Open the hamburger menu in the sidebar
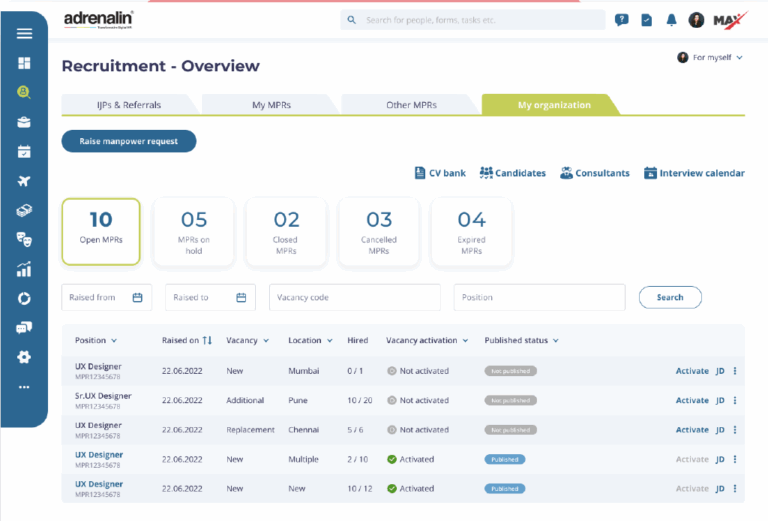 click(x=24, y=33)
